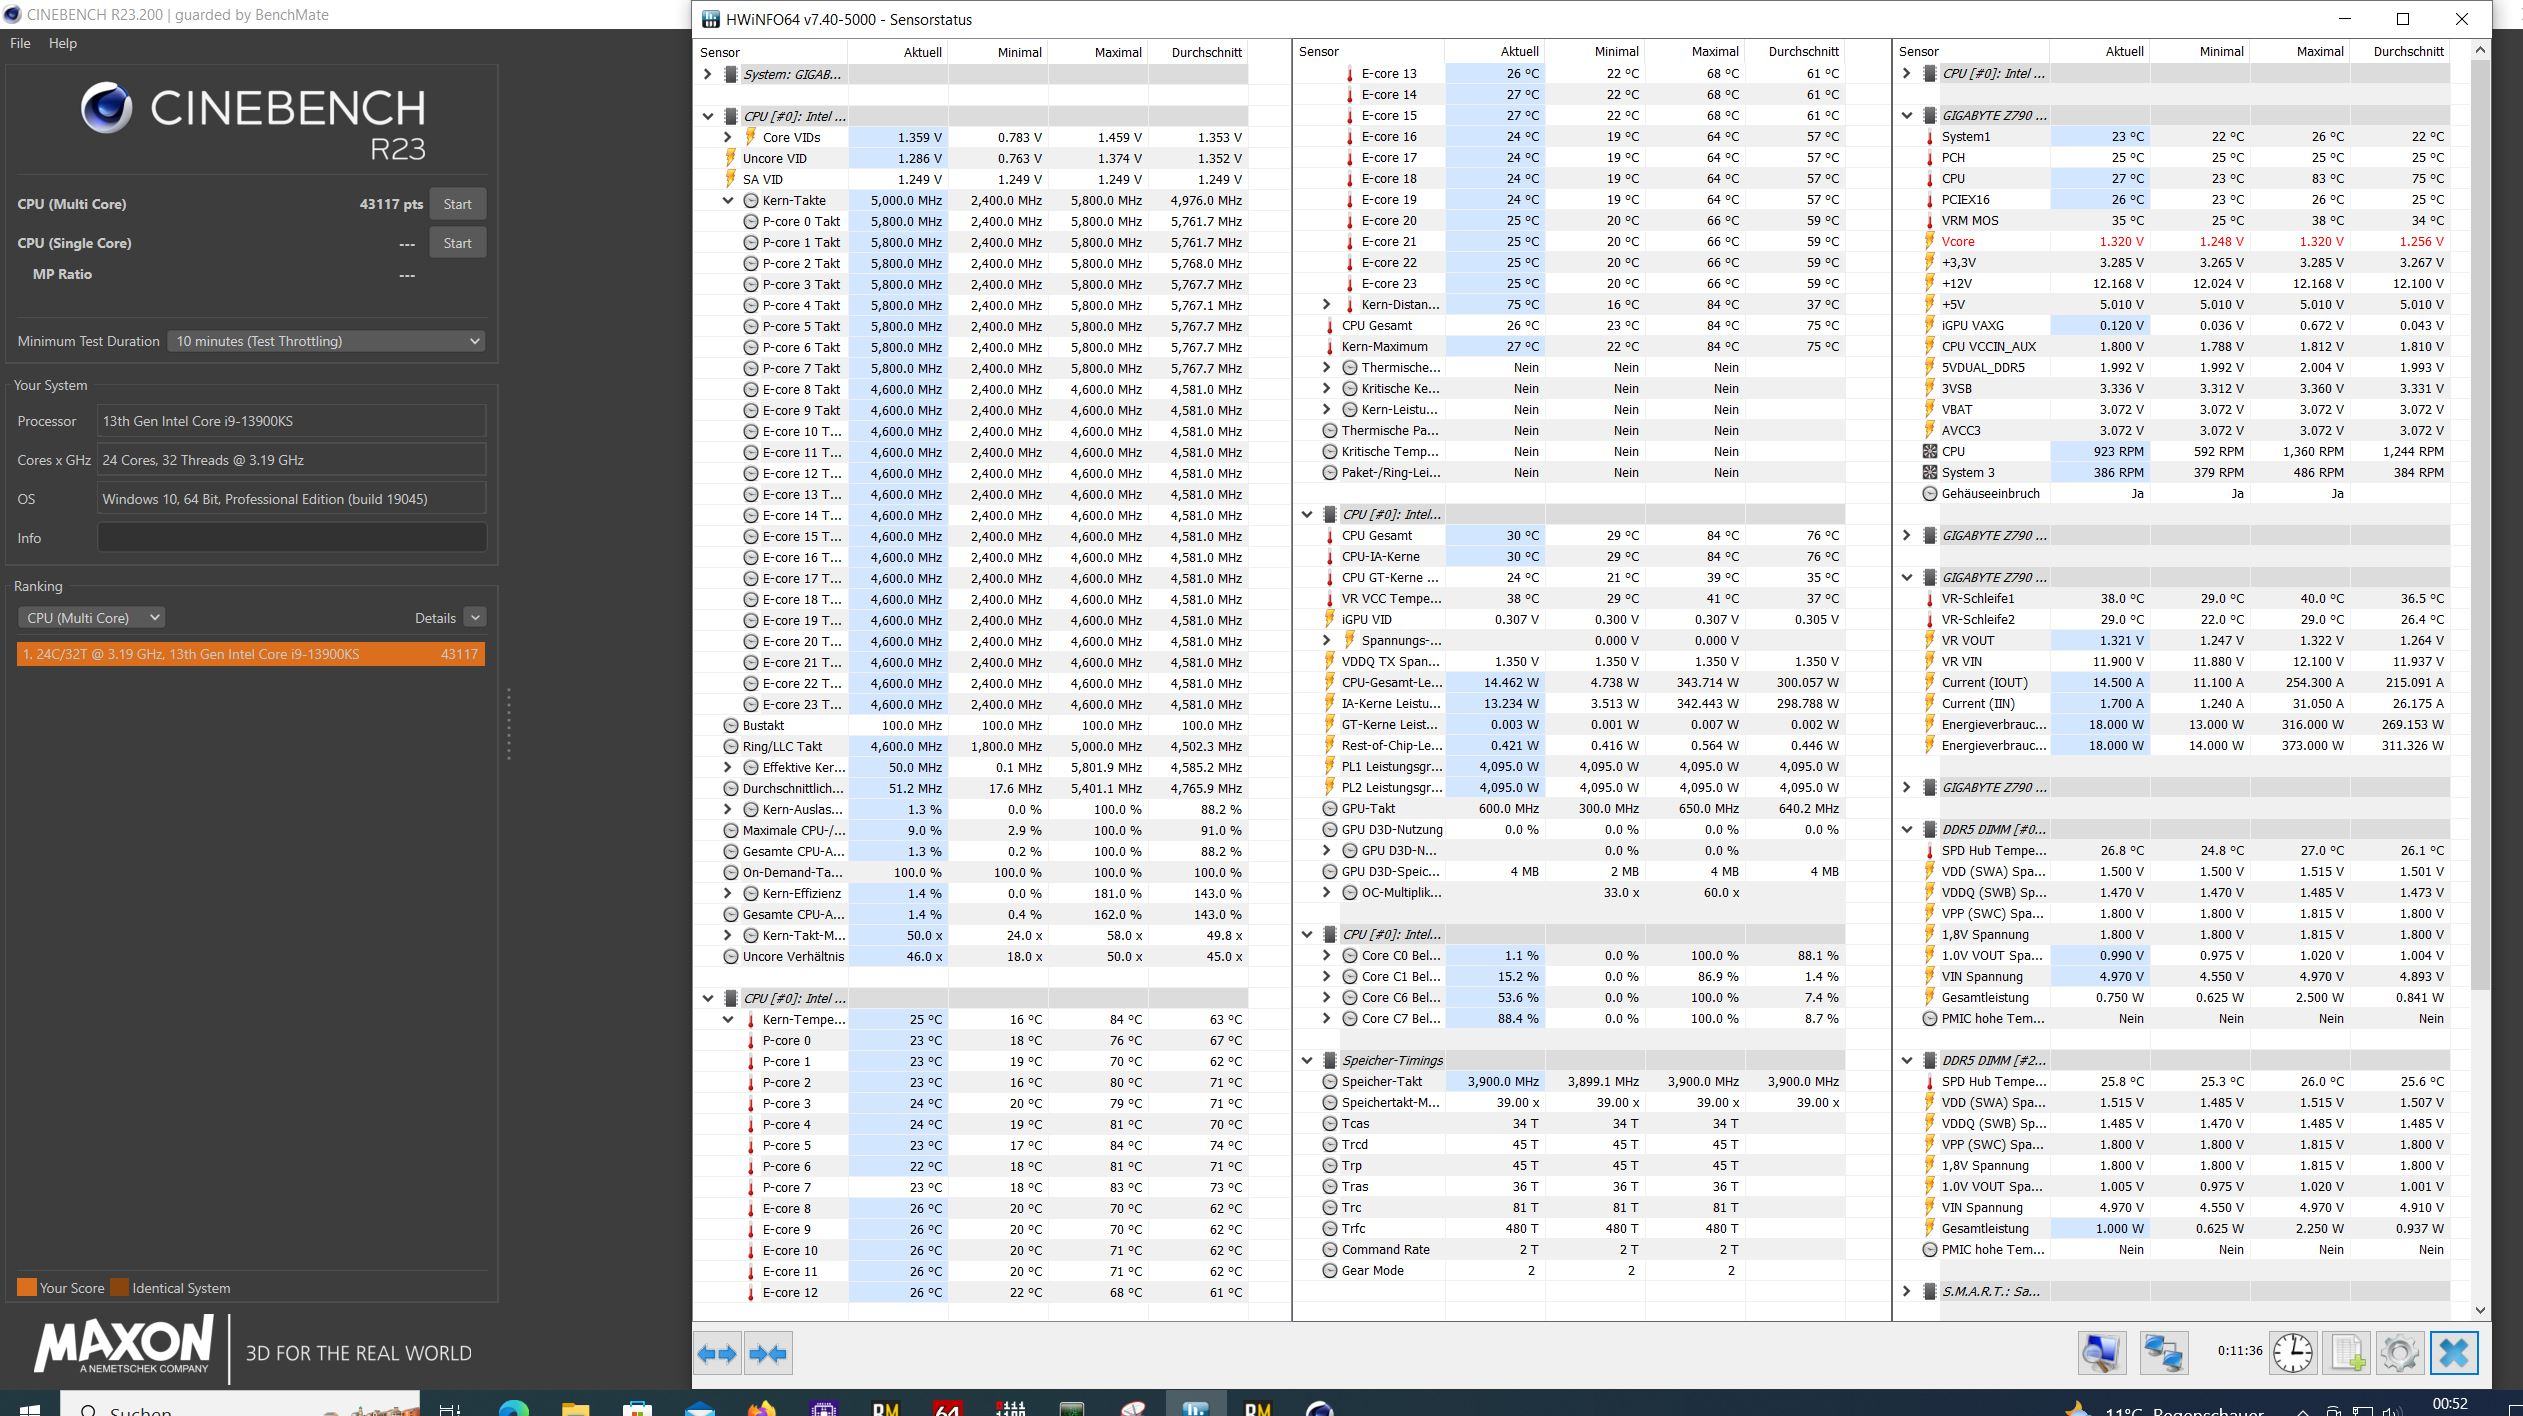Expand OC-Multiplik... row

tap(1327, 892)
